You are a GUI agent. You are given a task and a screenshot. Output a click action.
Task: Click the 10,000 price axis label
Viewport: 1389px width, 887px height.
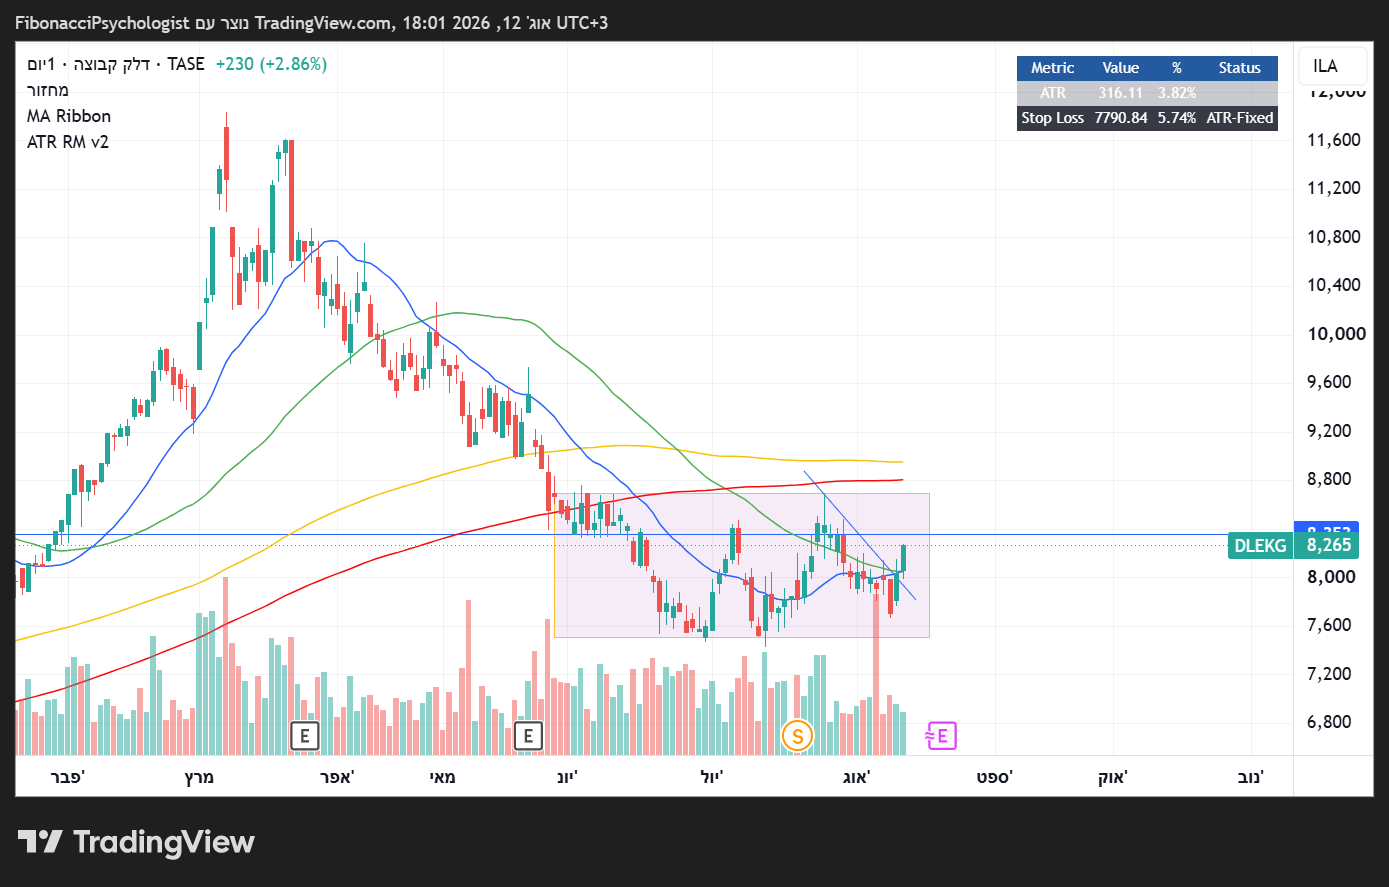(x=1337, y=334)
